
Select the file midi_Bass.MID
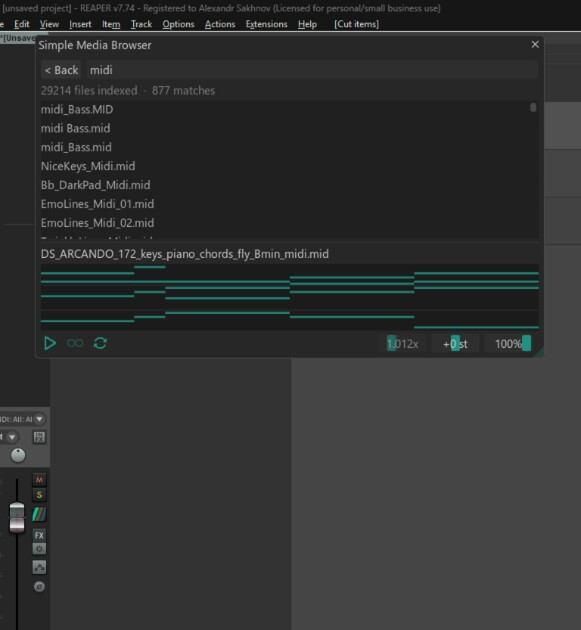click(x=77, y=109)
